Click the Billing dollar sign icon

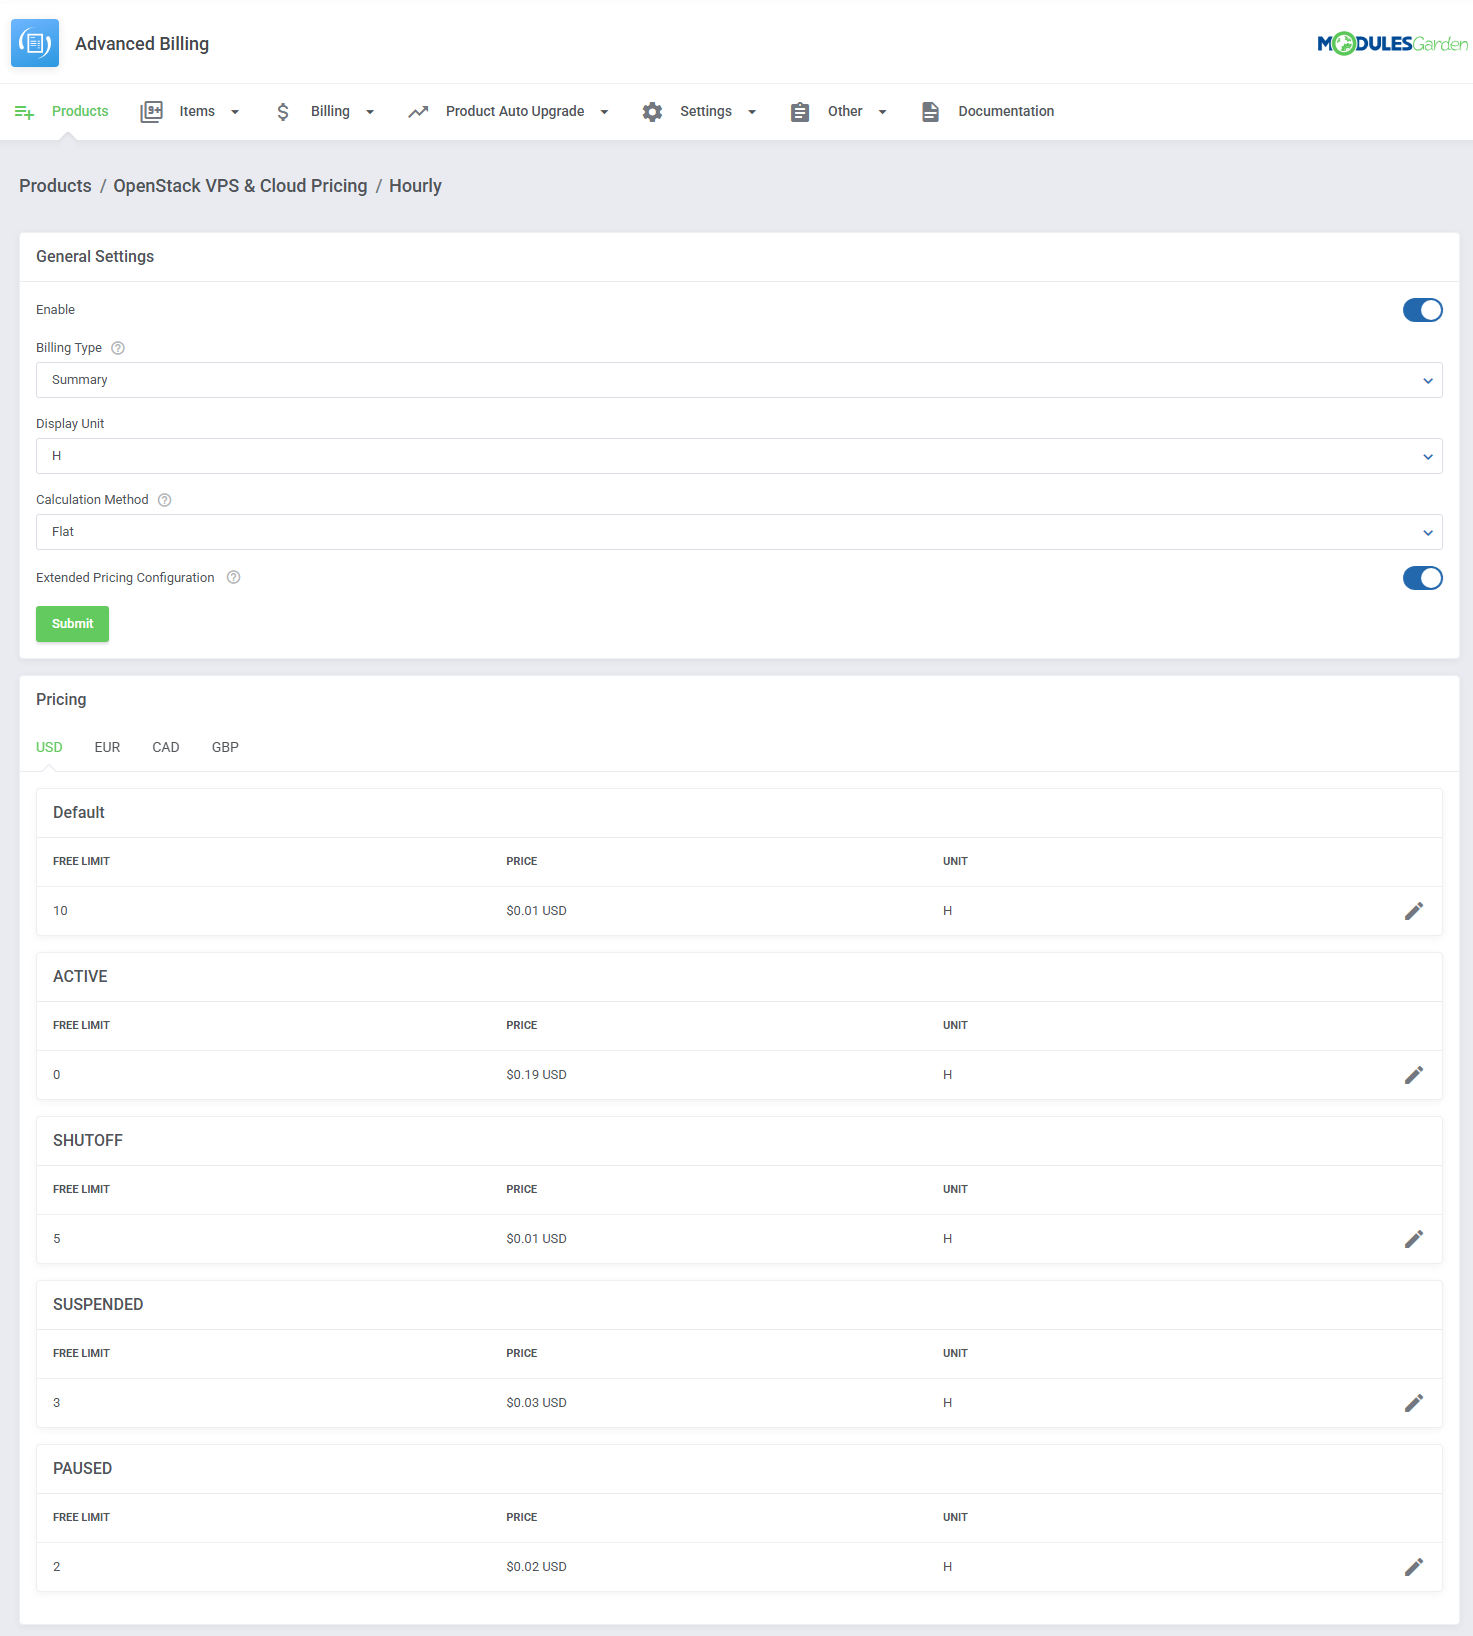283,112
